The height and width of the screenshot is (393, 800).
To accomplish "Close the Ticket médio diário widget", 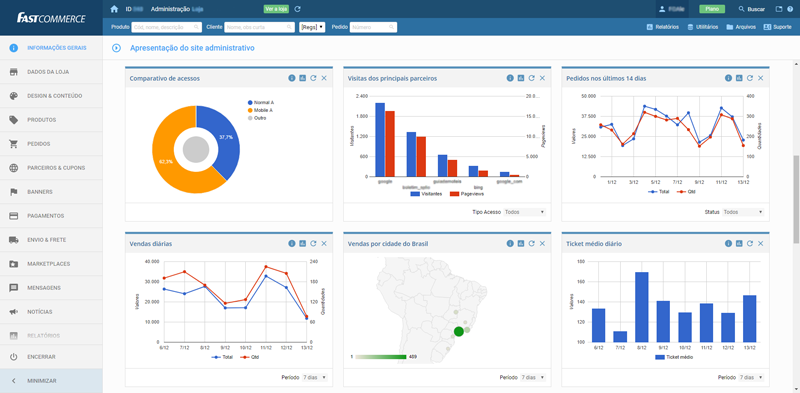I will tap(761, 243).
